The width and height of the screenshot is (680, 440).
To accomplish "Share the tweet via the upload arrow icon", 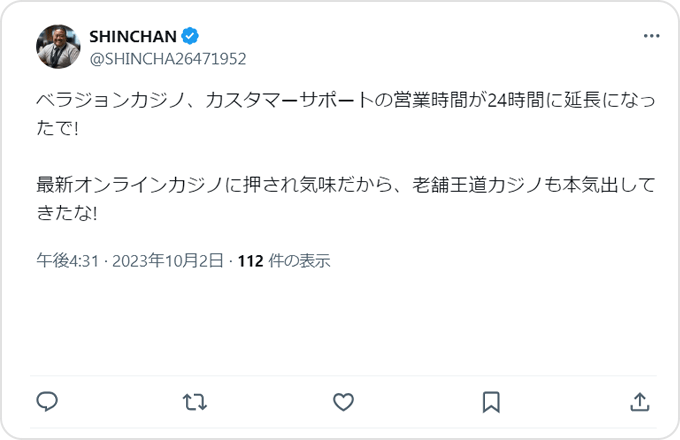I will 639,402.
